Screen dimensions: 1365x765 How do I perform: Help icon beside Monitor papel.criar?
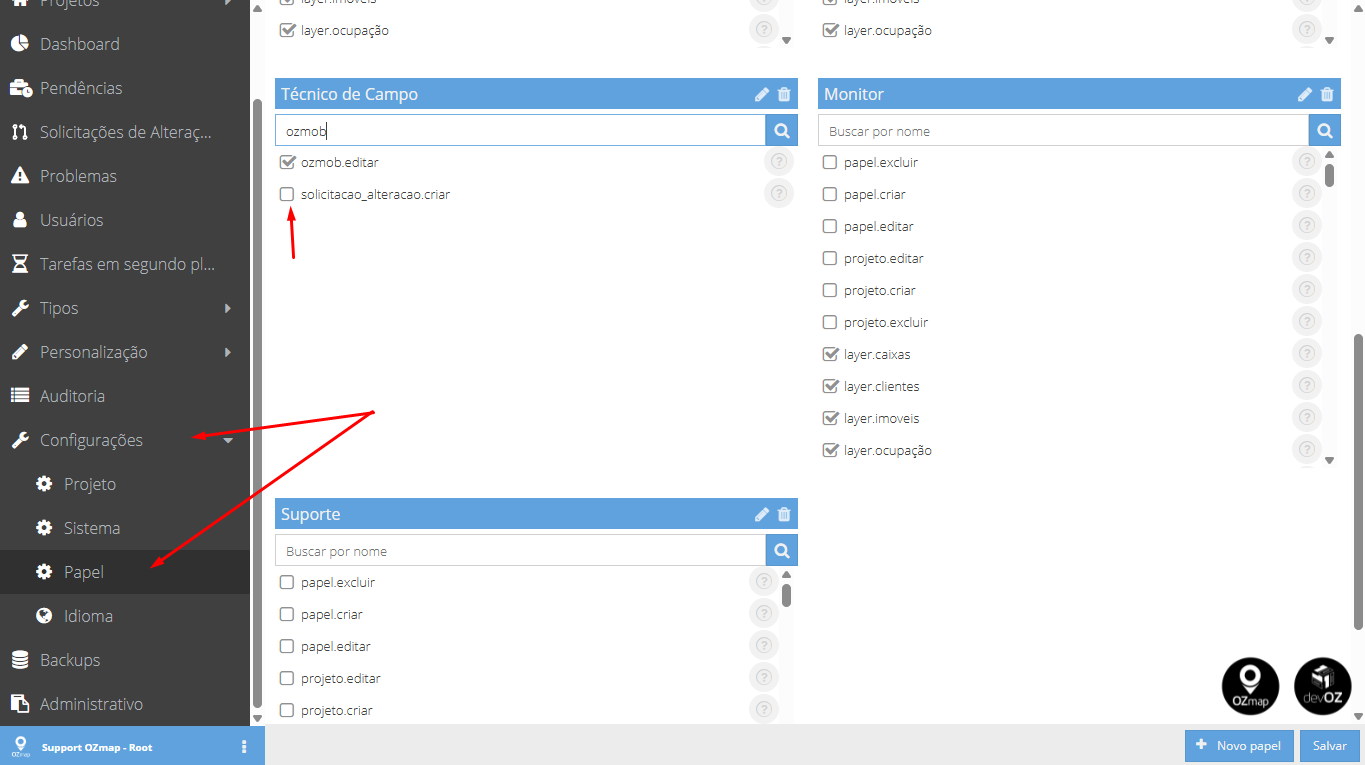tap(1306, 194)
